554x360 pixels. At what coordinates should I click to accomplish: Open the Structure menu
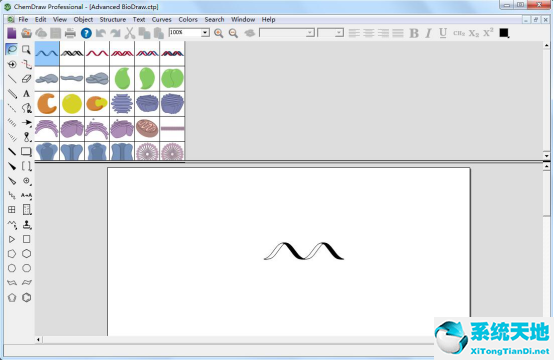click(113, 19)
